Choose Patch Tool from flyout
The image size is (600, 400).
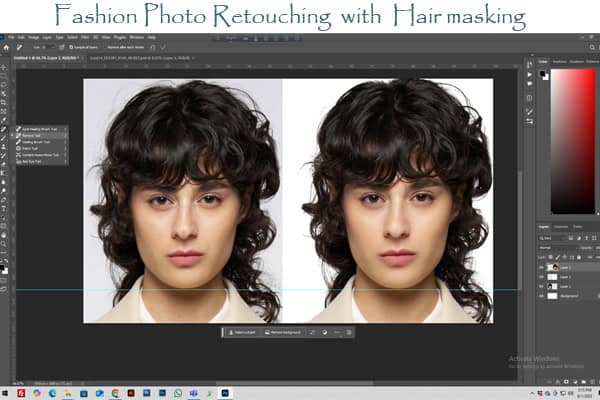coord(42,149)
